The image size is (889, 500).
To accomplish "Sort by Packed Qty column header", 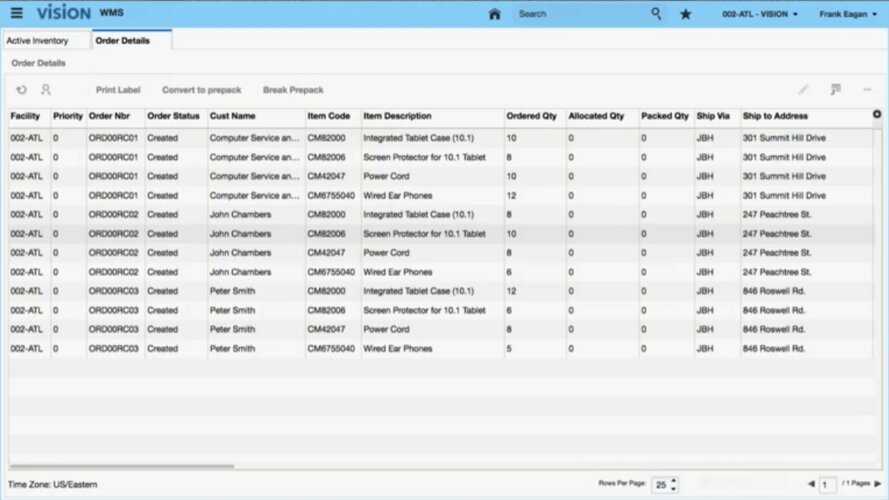I will pyautogui.click(x=664, y=116).
